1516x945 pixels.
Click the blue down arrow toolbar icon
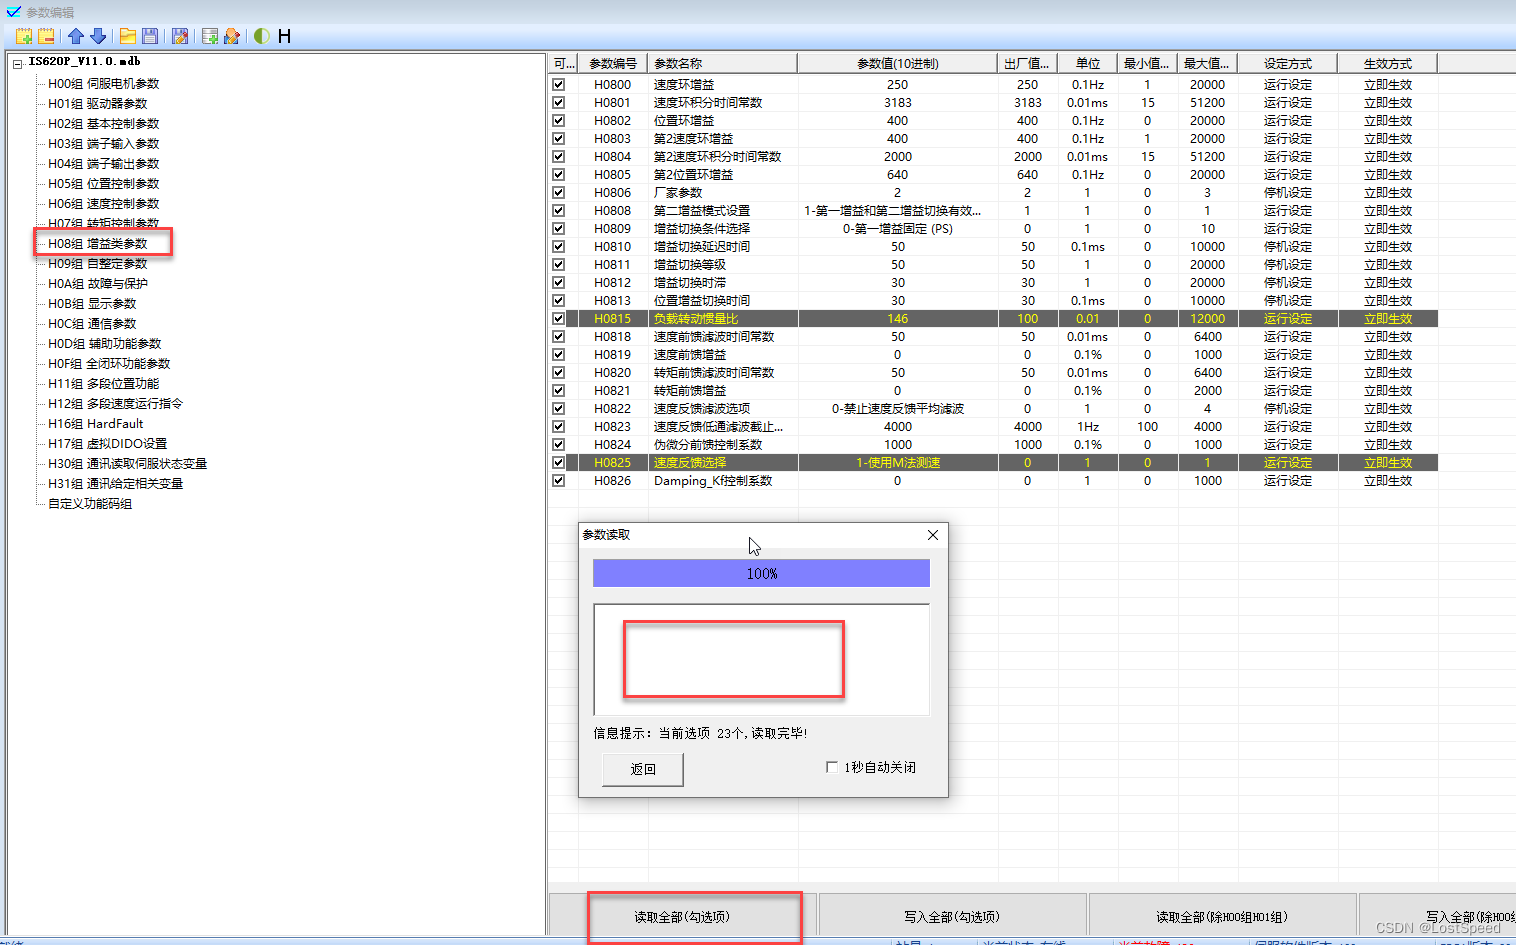point(98,36)
